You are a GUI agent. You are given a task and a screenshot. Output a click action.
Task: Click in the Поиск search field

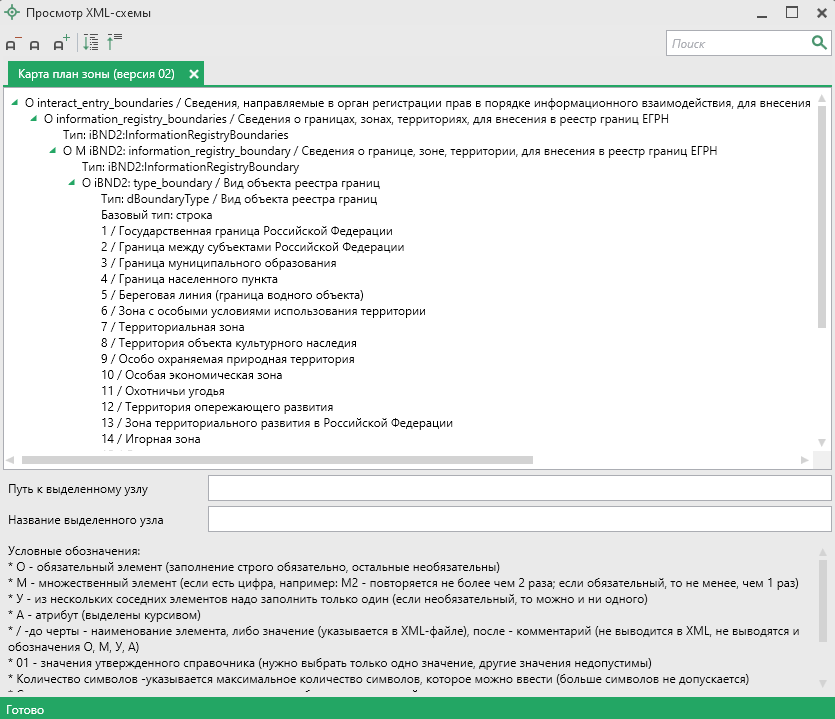coord(738,44)
